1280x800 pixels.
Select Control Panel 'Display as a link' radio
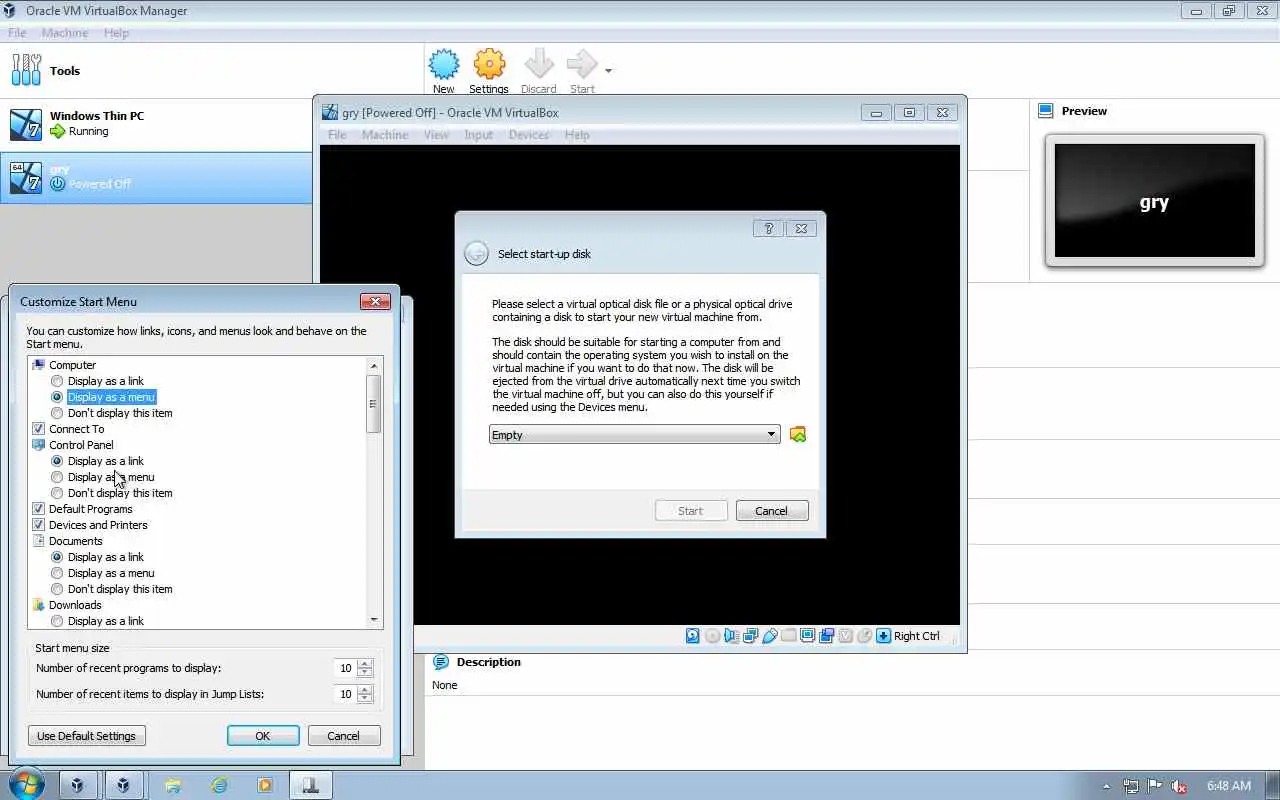coord(57,461)
